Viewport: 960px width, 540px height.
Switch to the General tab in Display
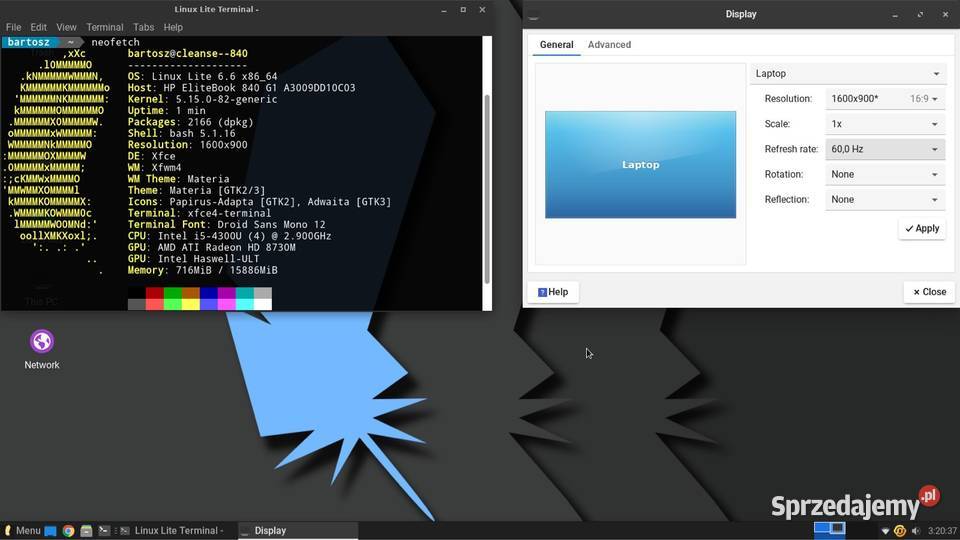tap(557, 45)
